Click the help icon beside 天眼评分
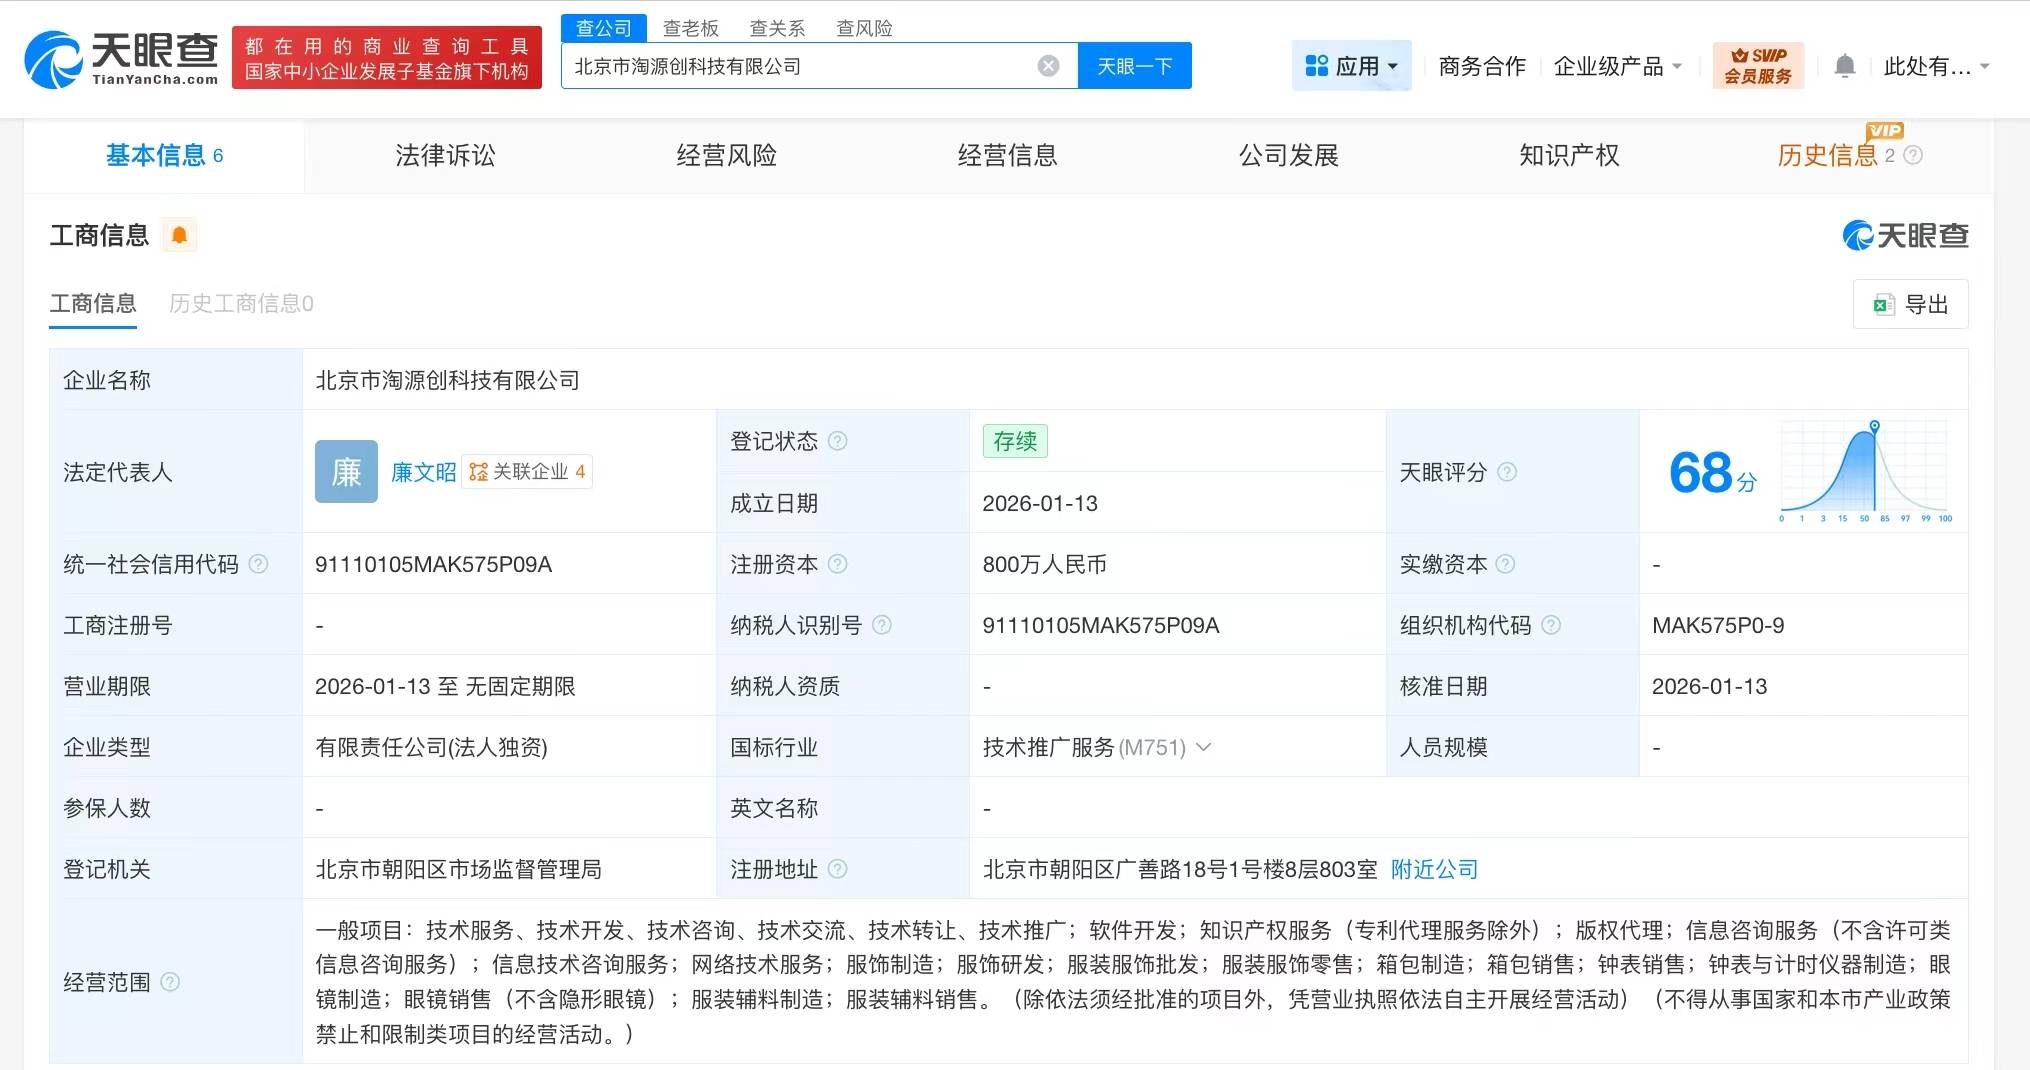2030x1070 pixels. pos(1510,473)
